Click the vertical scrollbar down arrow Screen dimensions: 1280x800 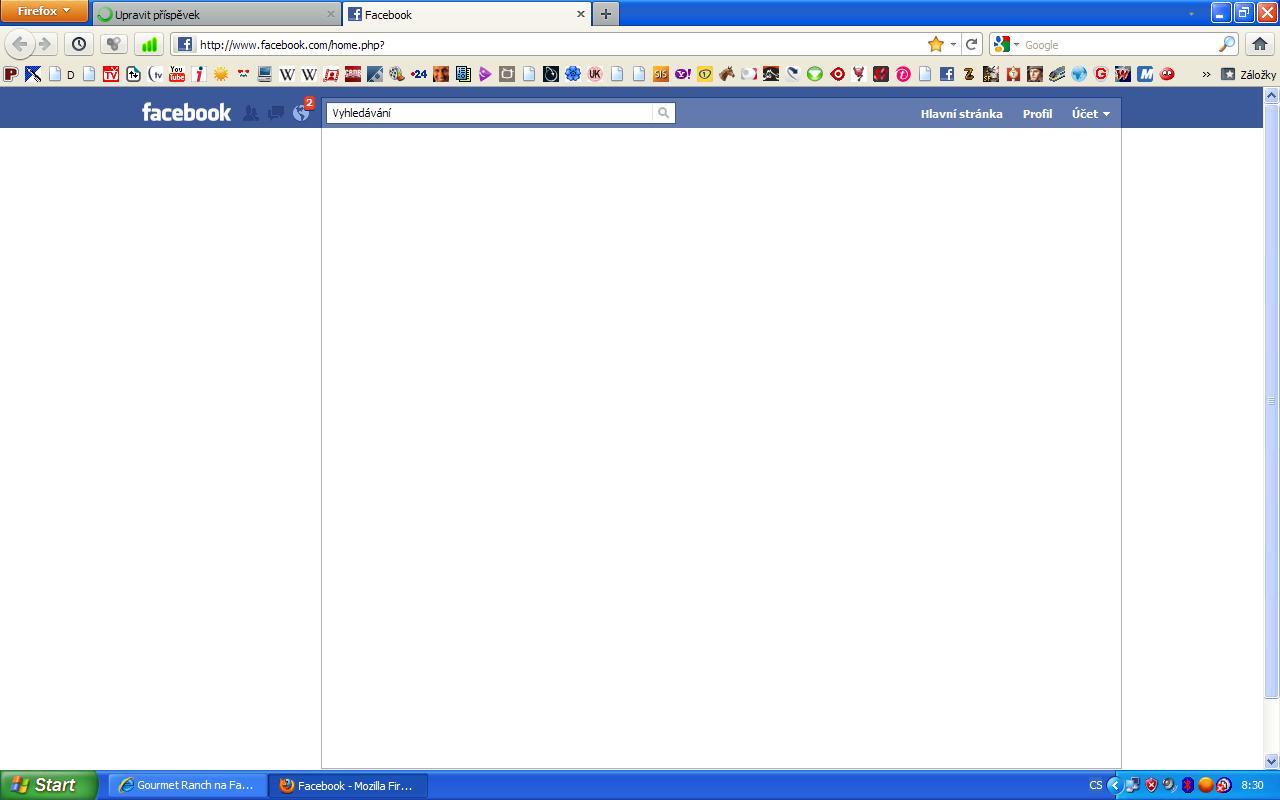click(x=1272, y=760)
